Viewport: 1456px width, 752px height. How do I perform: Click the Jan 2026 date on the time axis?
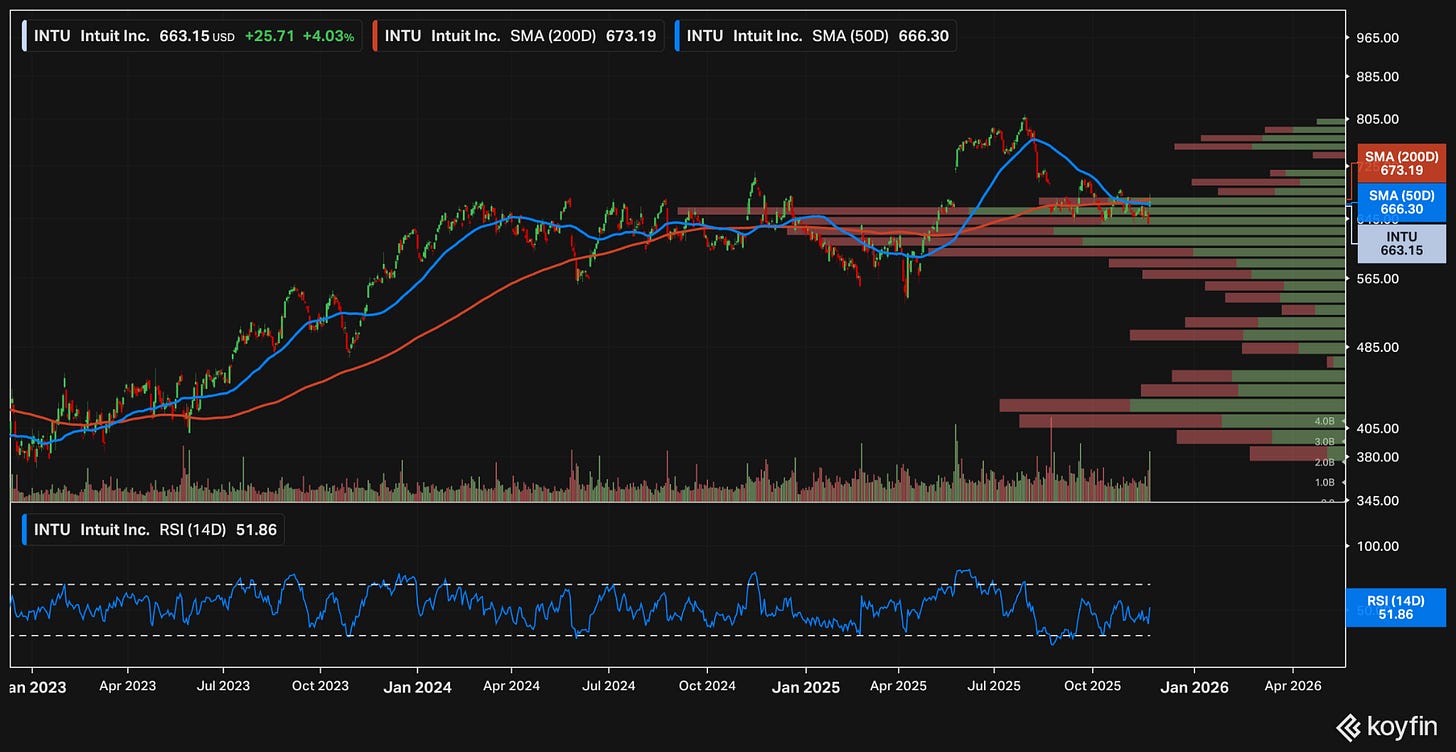pyautogui.click(x=1195, y=687)
